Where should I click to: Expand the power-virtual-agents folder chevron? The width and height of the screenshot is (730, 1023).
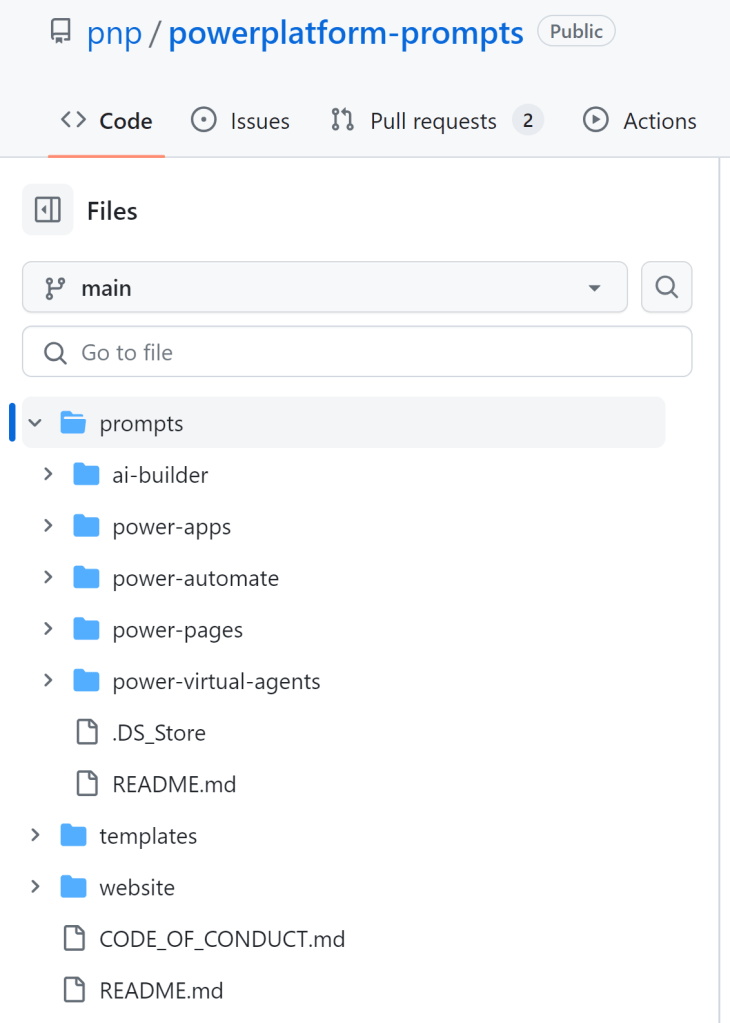48,681
